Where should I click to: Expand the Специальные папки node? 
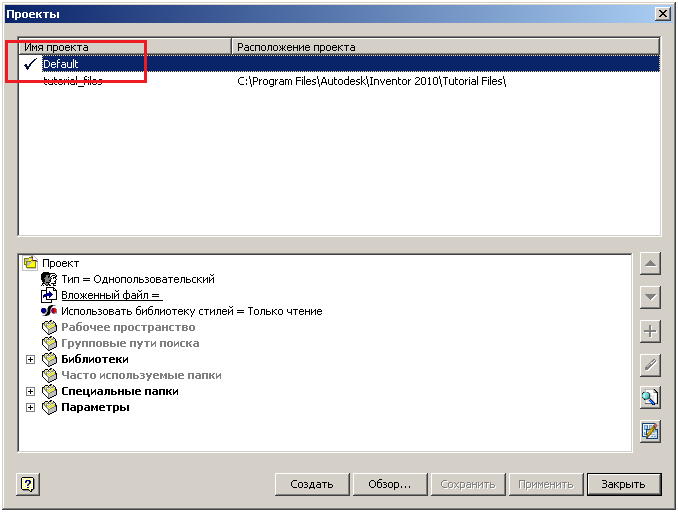pyautogui.click(x=30, y=391)
